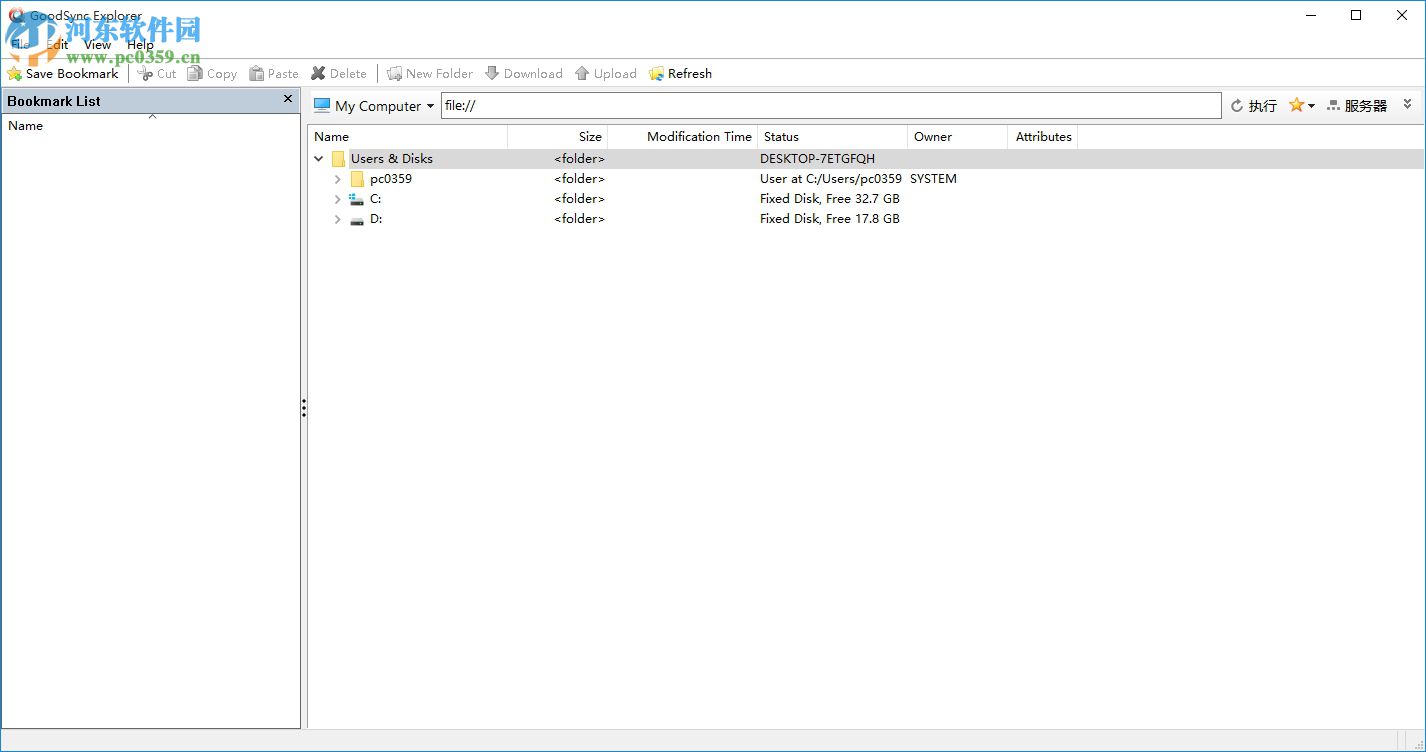The image size is (1426, 752).
Task: Open the View menu
Action: pos(98,44)
